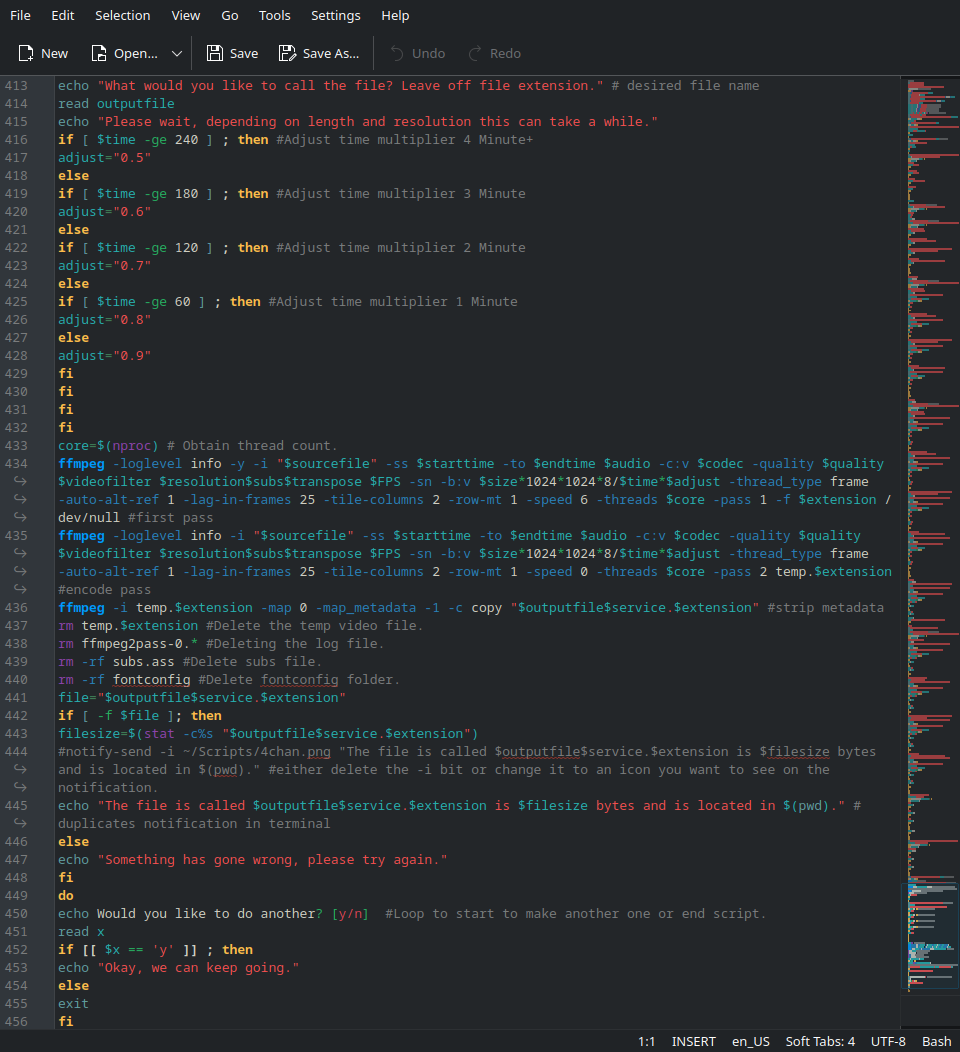The width and height of the screenshot is (960, 1052).
Task: Click the Redo arrow icon
Action: coord(475,54)
